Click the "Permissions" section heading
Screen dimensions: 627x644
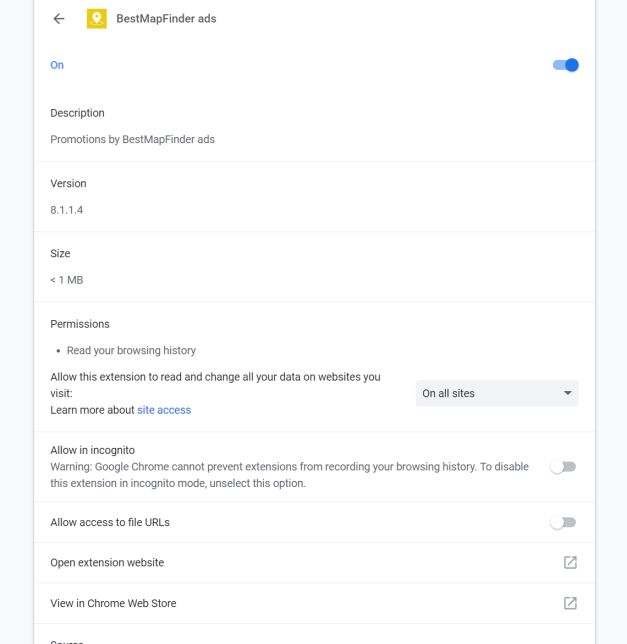coord(80,324)
